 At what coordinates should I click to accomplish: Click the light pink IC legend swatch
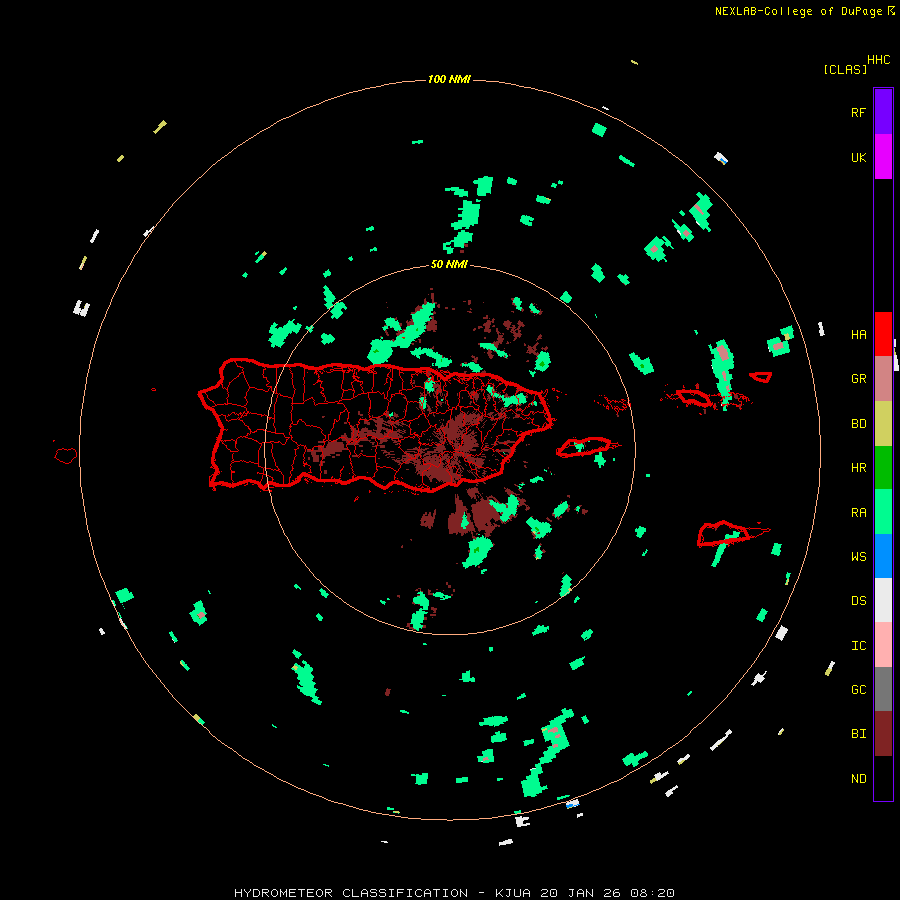coord(883,645)
